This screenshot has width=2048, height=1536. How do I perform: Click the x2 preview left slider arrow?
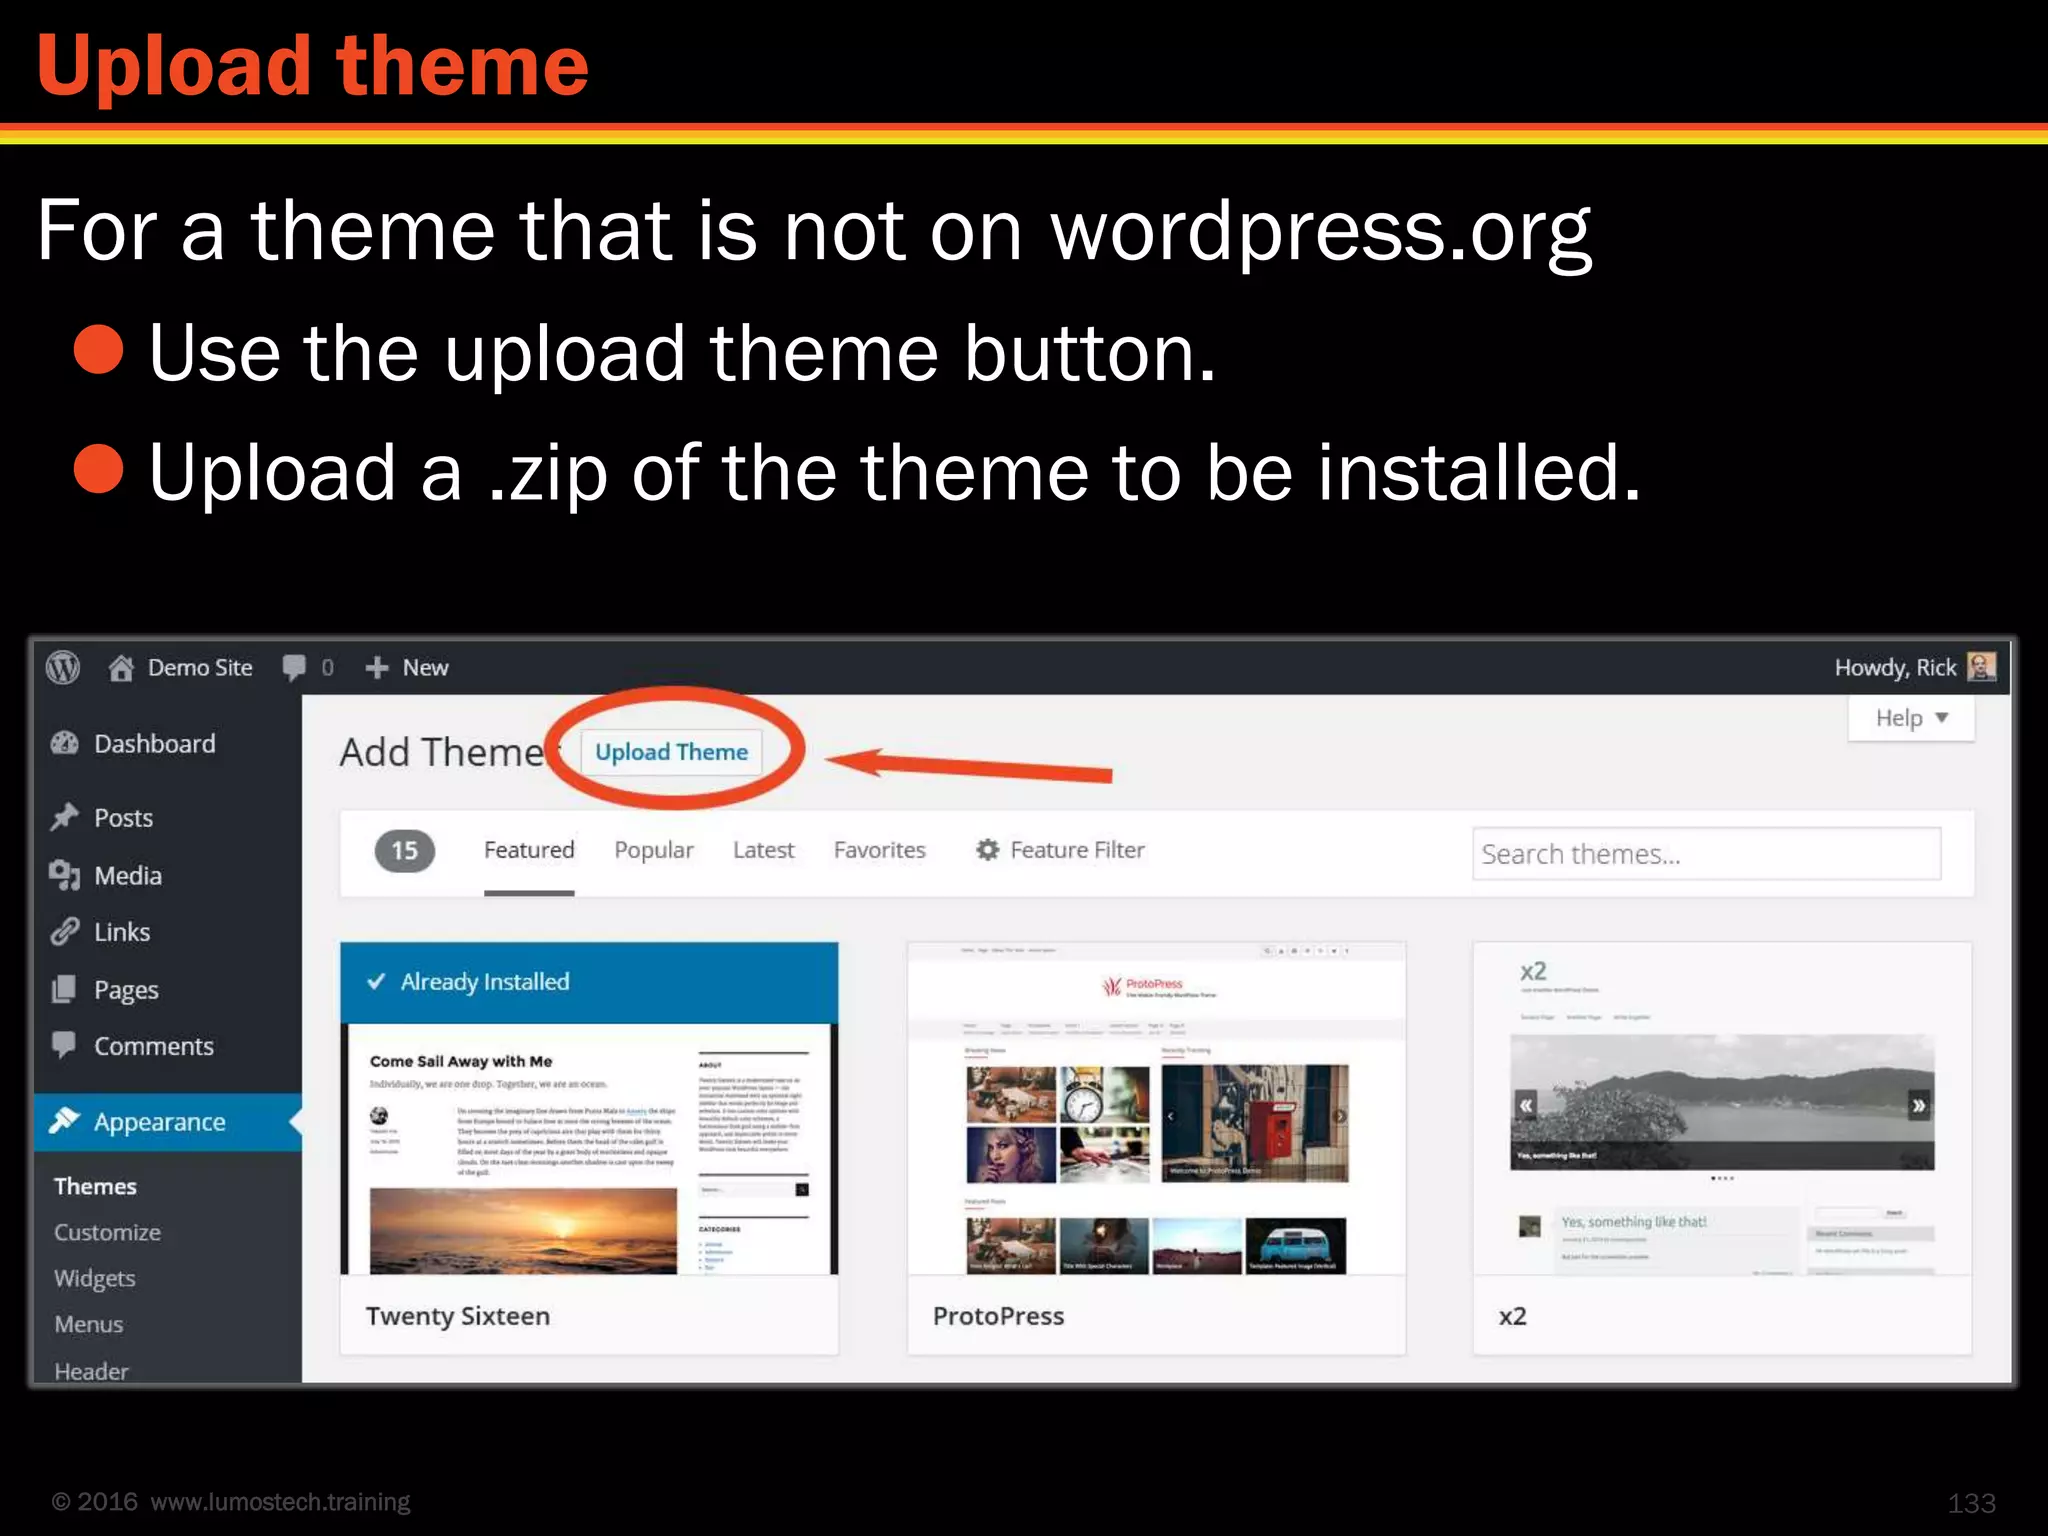[1526, 1105]
